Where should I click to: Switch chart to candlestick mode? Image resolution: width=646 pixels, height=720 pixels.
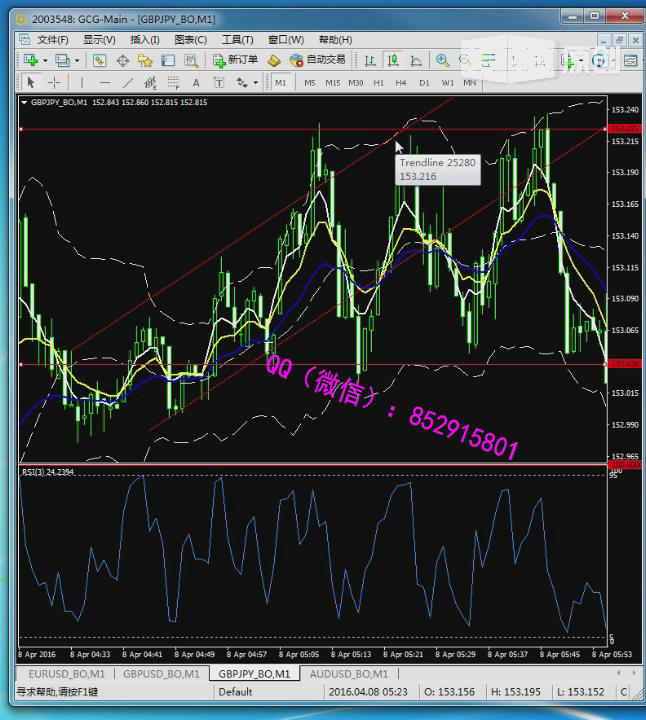coord(393,60)
